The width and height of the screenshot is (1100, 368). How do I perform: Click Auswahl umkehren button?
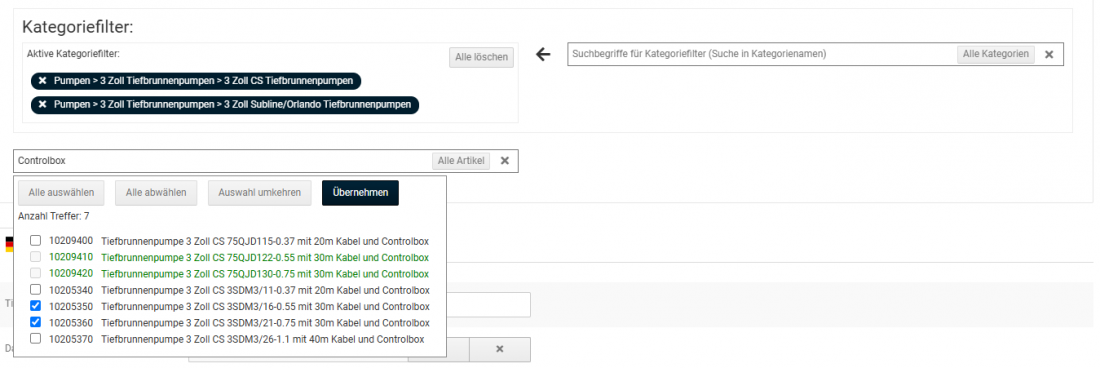[260, 193]
